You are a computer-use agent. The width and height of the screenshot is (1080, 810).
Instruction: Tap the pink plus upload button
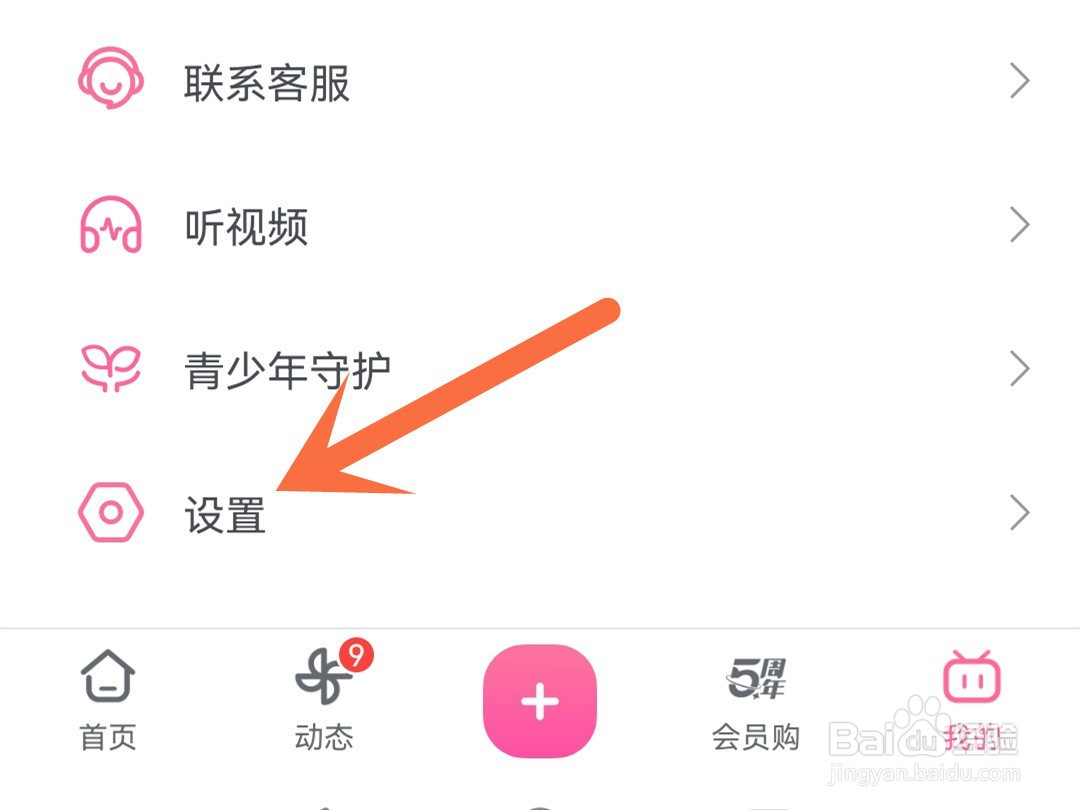[540, 701]
